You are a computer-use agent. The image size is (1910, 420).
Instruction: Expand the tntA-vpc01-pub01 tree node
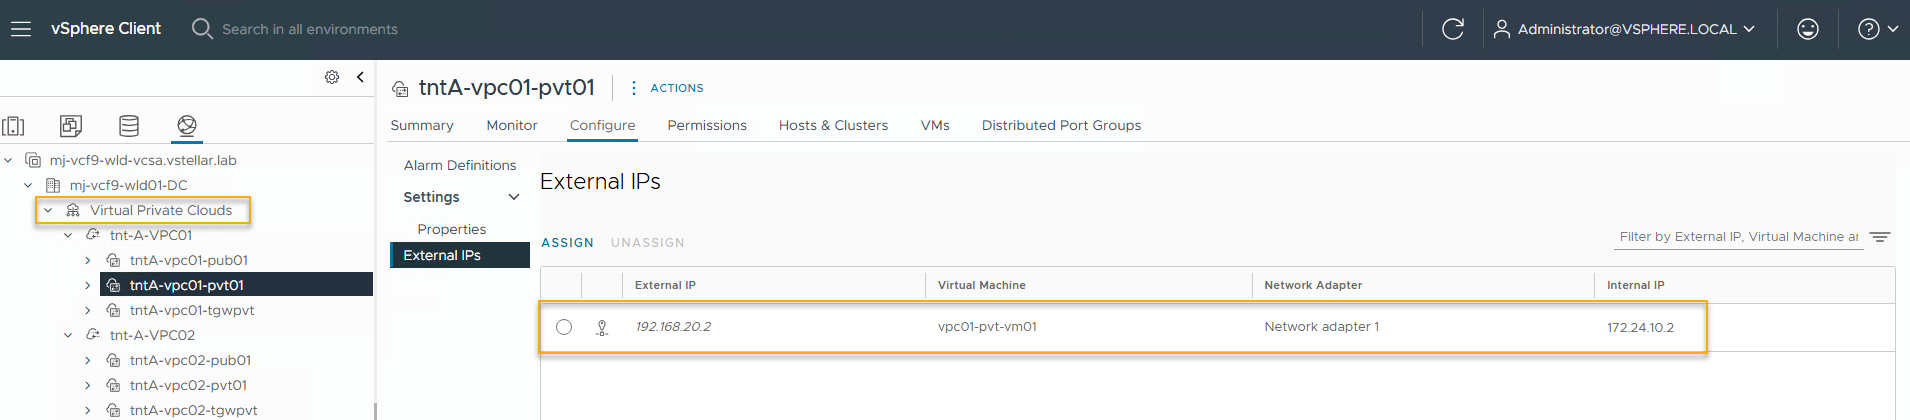tap(88, 260)
